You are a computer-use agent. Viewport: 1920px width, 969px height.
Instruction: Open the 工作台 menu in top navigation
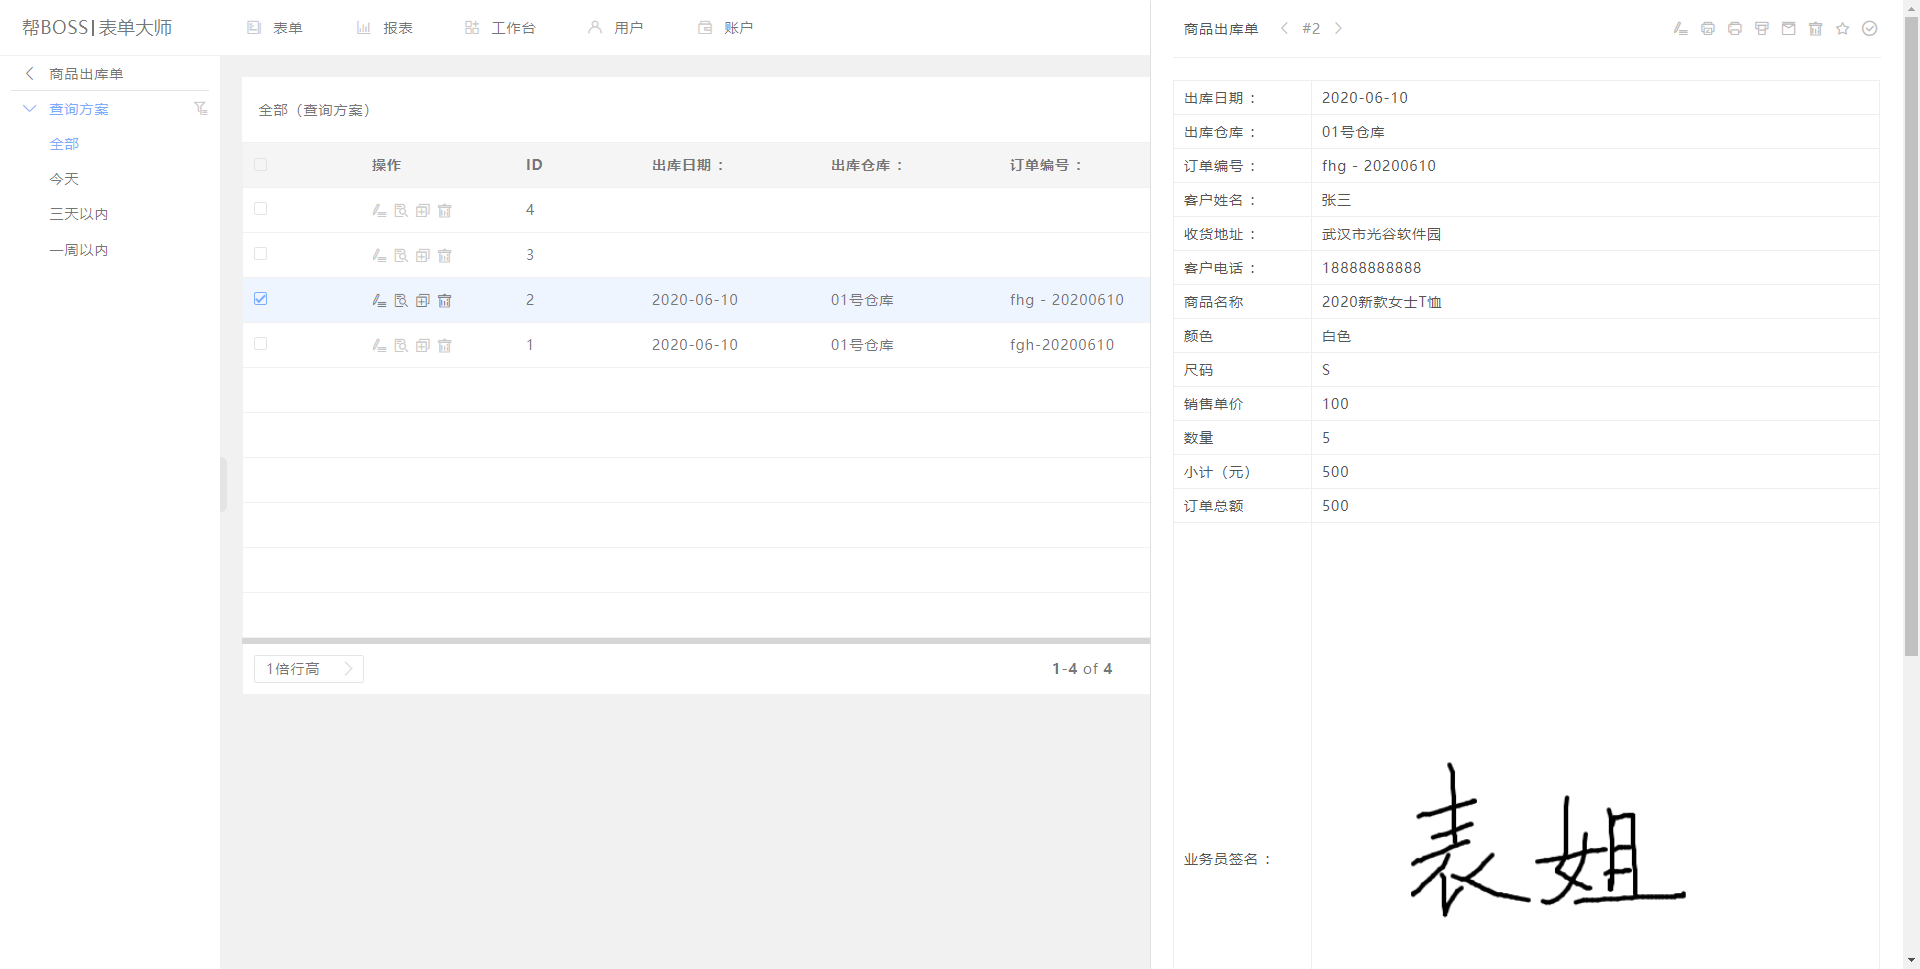point(500,28)
